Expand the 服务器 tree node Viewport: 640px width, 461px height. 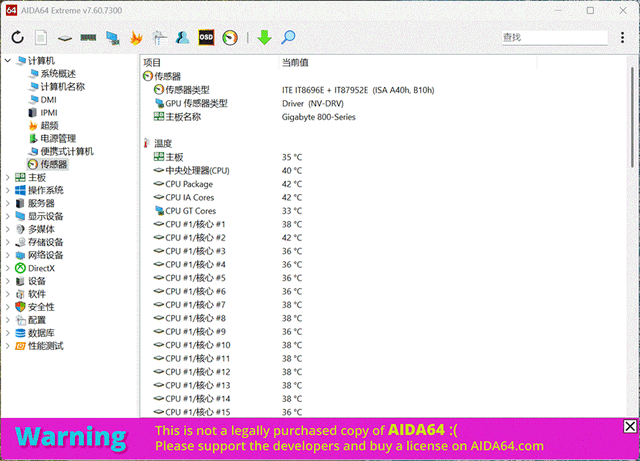[8, 203]
